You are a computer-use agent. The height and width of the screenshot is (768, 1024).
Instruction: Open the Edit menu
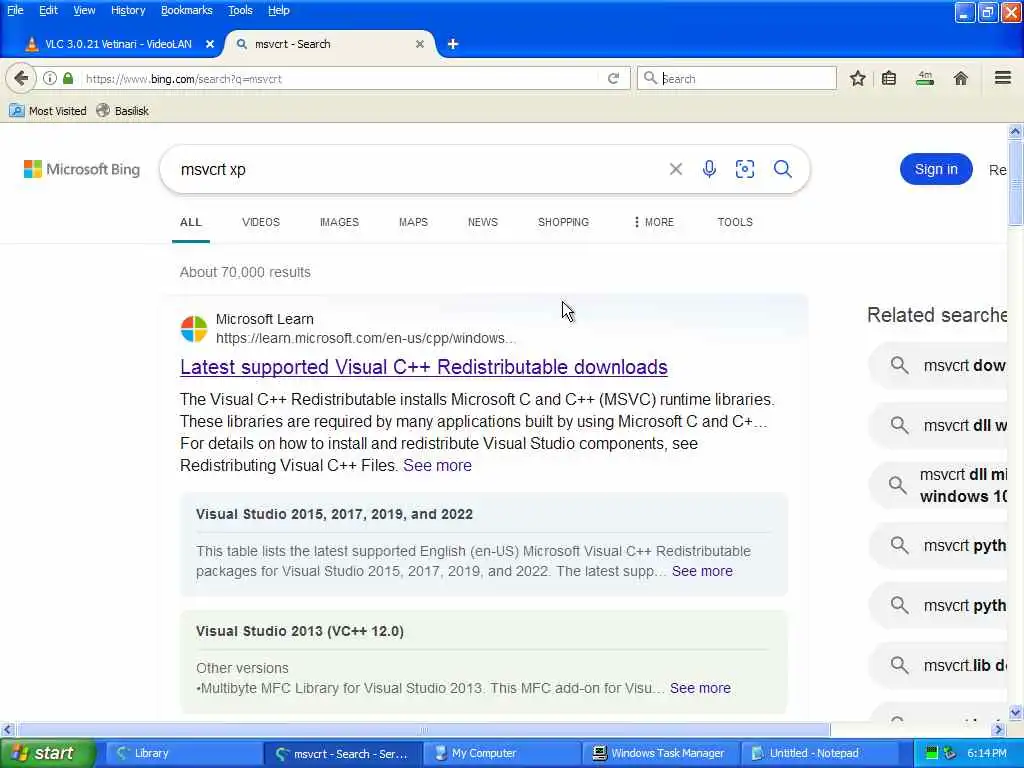(x=48, y=10)
